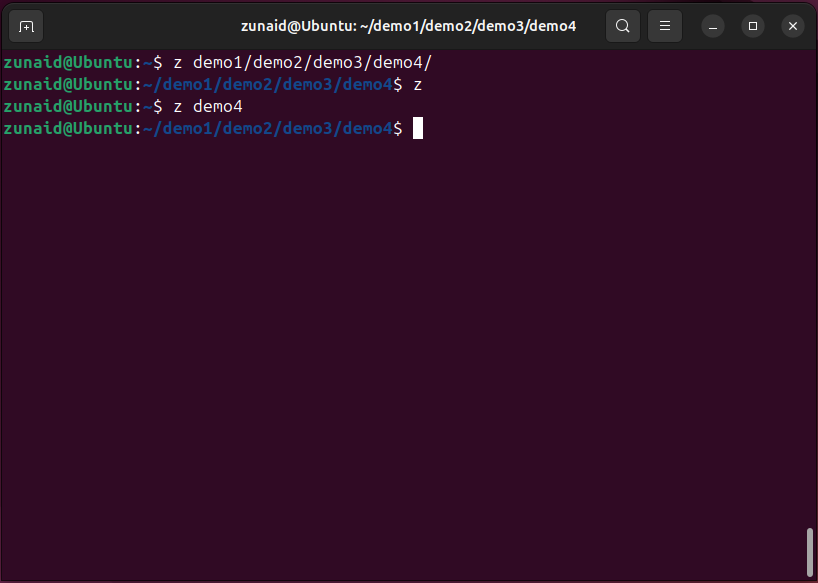Viewport: 818px width, 583px height.
Task: Open a new terminal tab
Action: [26, 26]
